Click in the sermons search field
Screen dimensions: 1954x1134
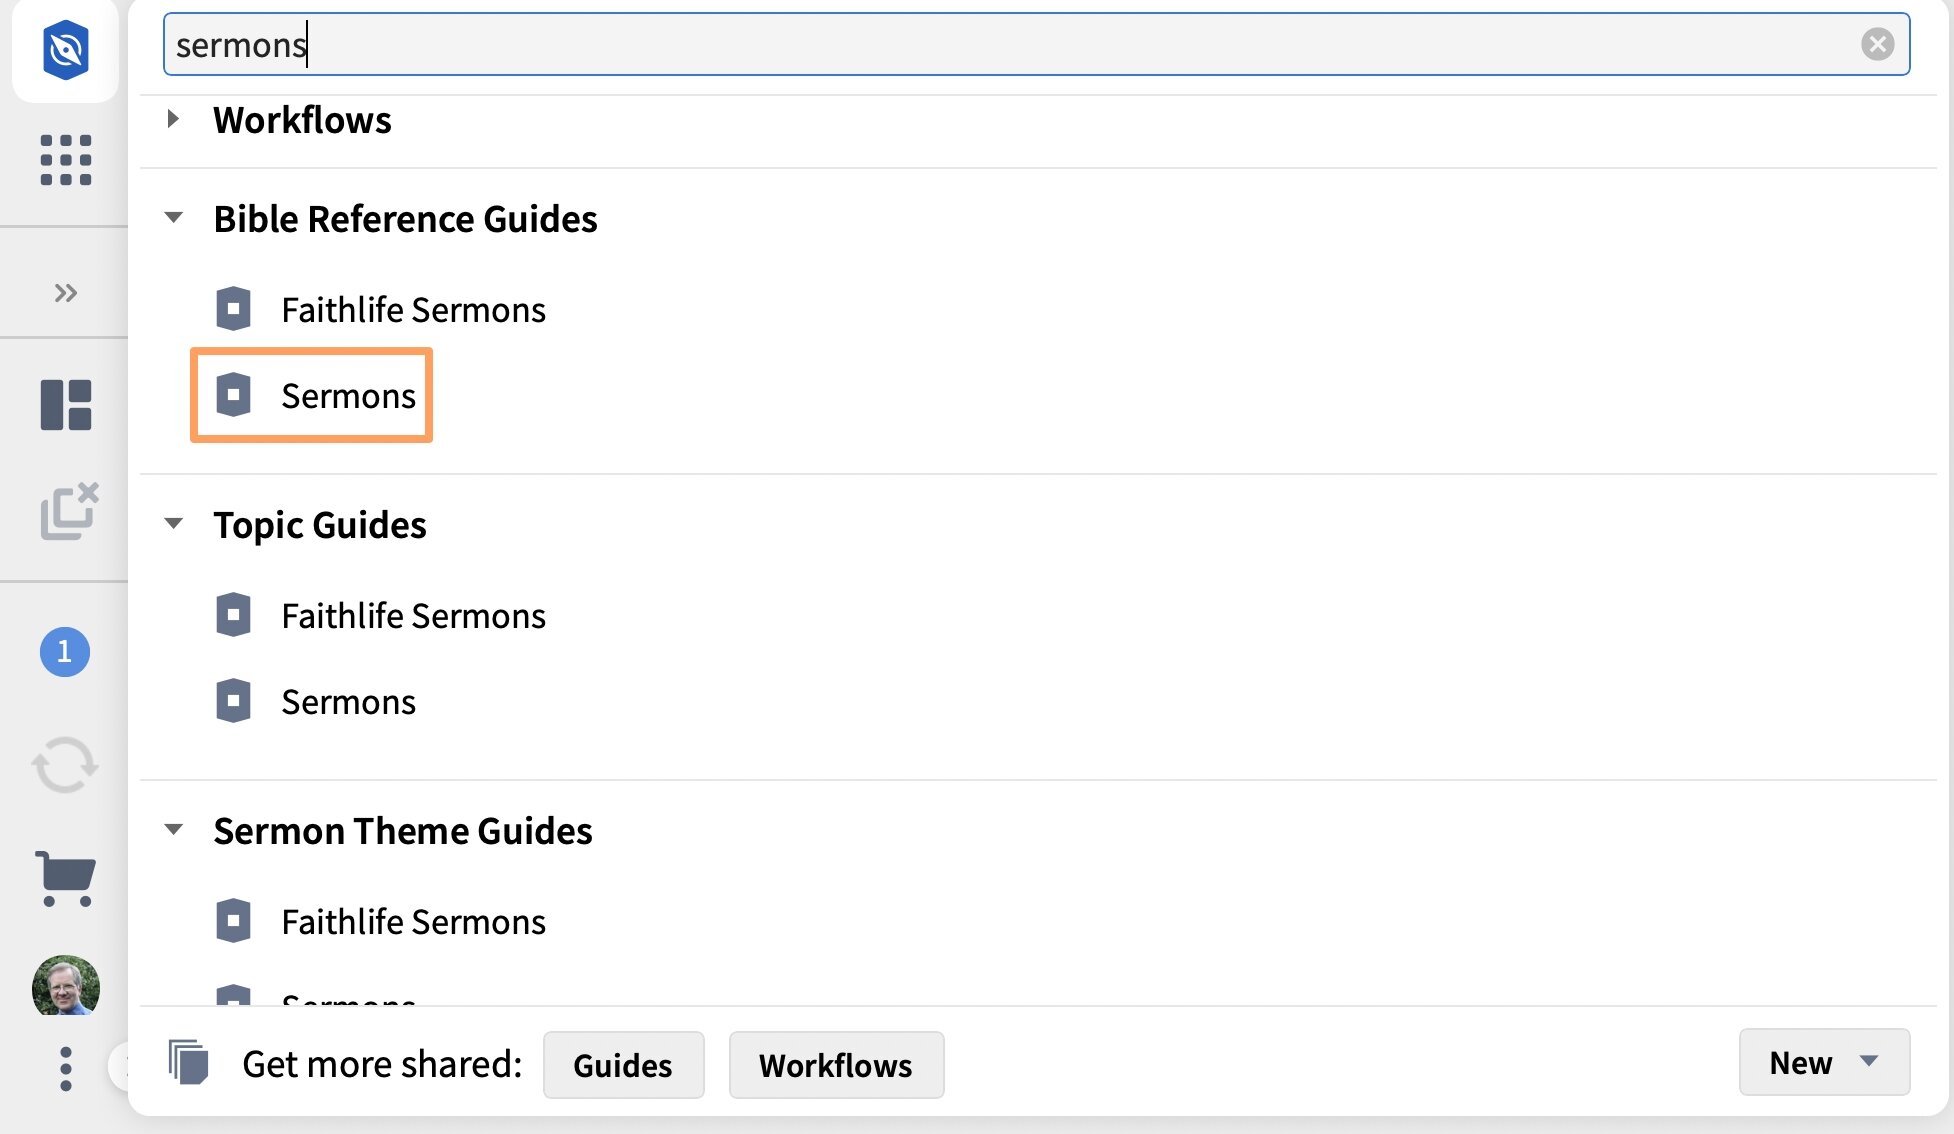coord(1037,44)
